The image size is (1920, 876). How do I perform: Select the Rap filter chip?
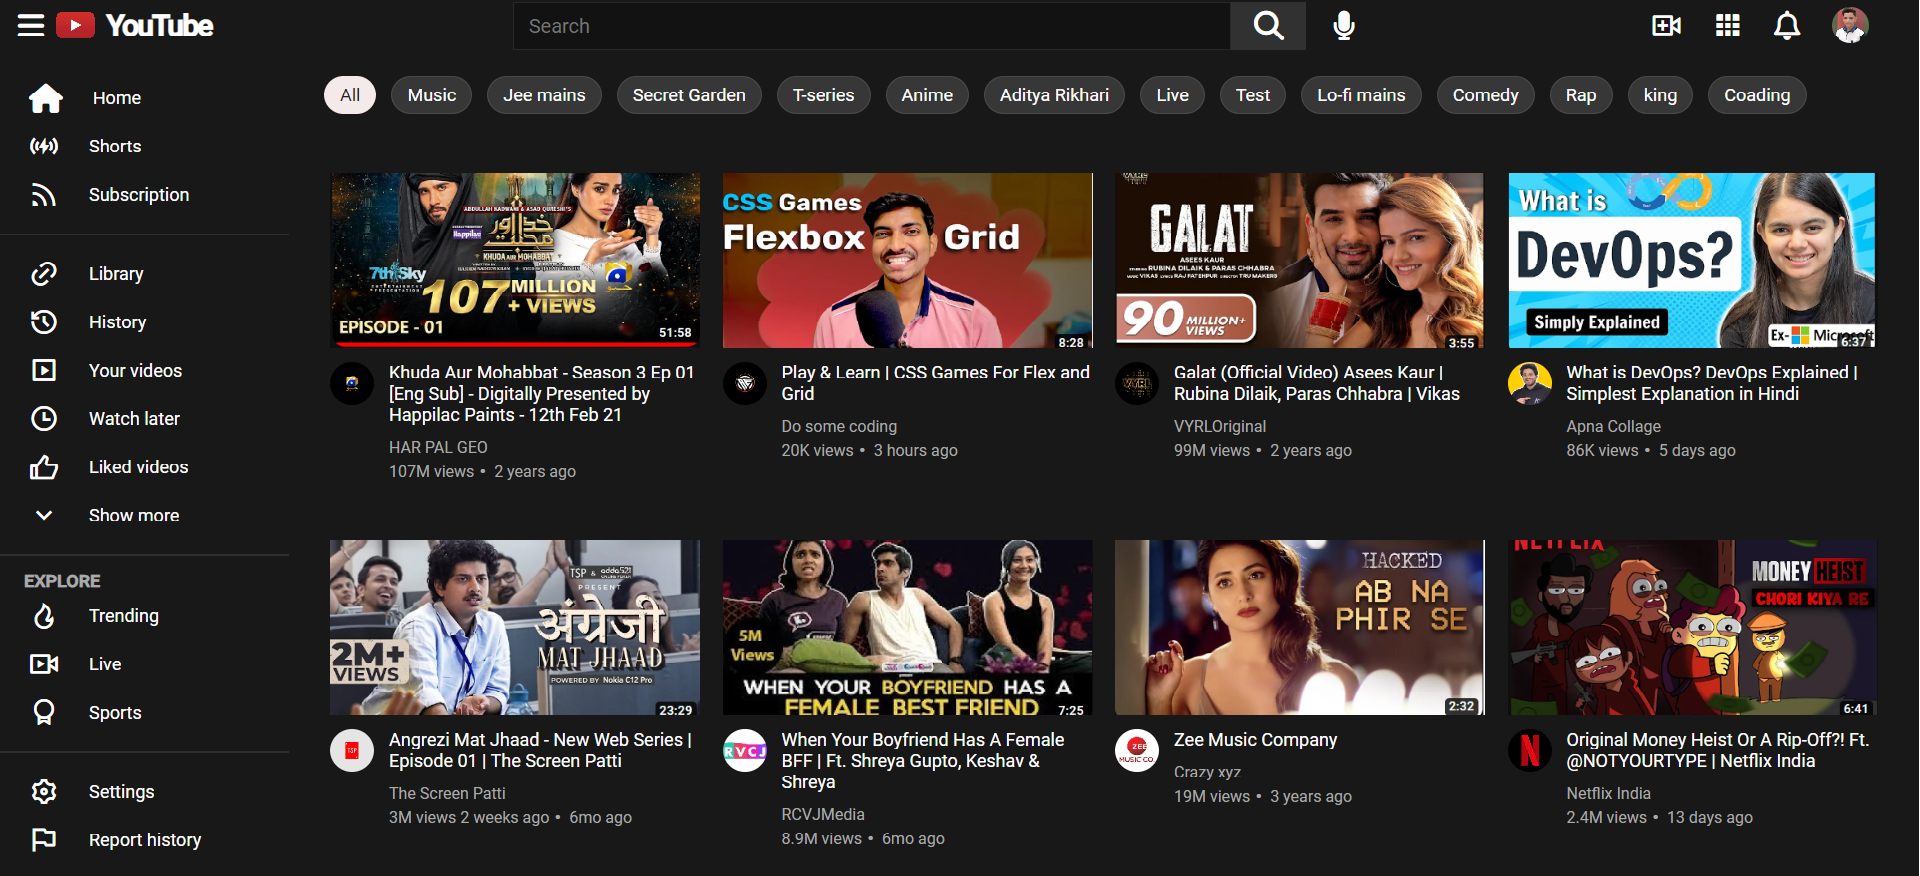(x=1581, y=95)
